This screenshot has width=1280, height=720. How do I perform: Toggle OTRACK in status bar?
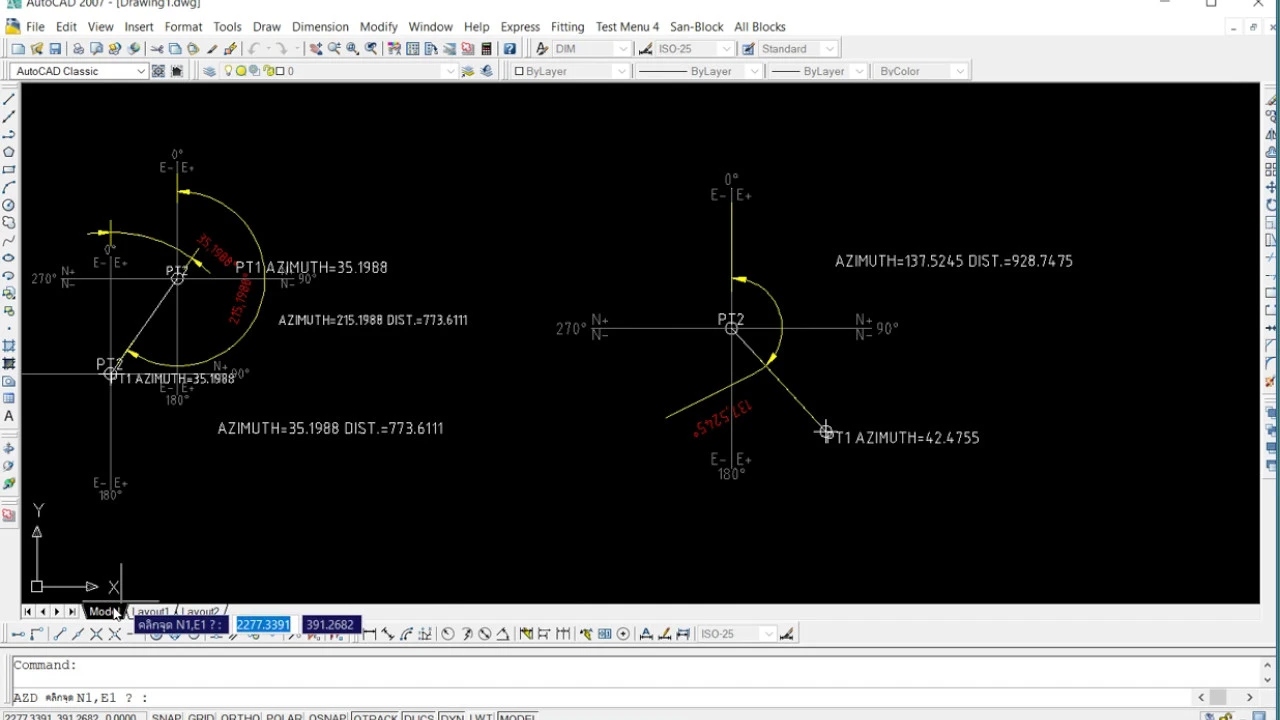pos(375,717)
